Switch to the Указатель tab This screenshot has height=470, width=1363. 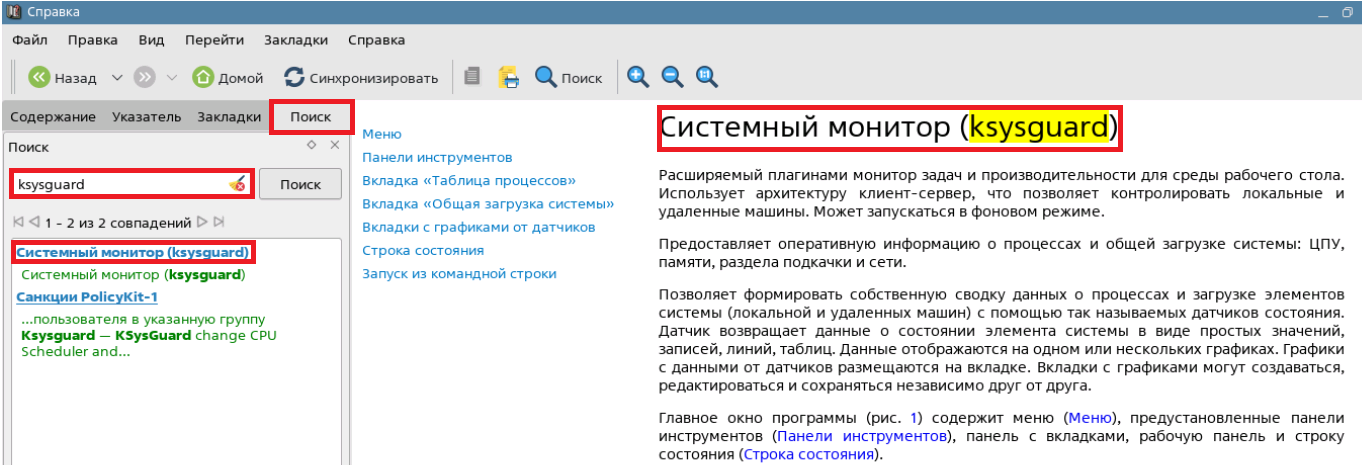pyautogui.click(x=147, y=117)
